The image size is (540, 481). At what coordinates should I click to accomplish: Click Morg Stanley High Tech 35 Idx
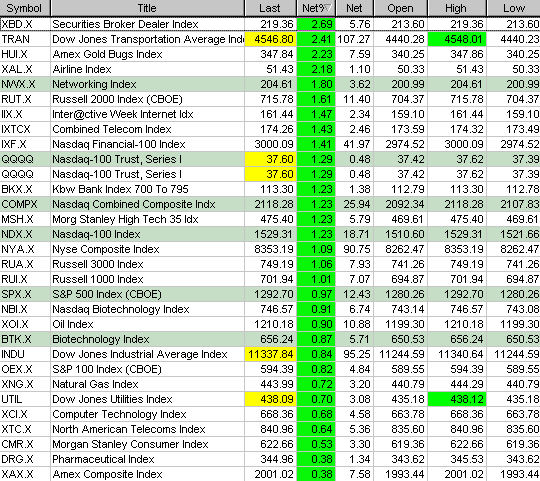[125, 219]
